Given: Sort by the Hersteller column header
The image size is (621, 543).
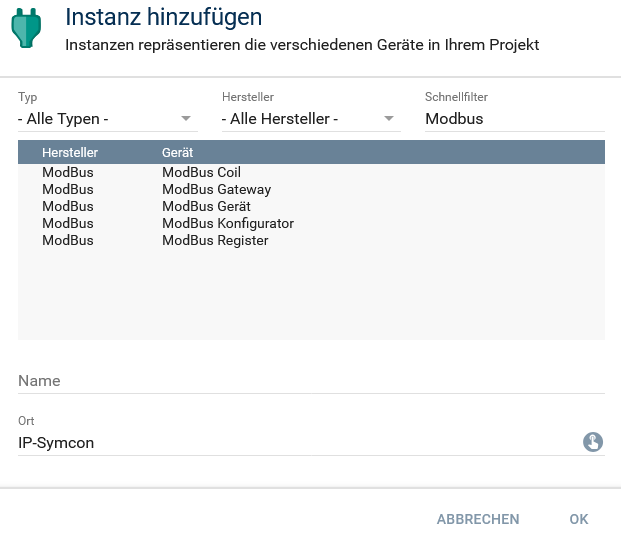Looking at the screenshot, I should click(70, 152).
